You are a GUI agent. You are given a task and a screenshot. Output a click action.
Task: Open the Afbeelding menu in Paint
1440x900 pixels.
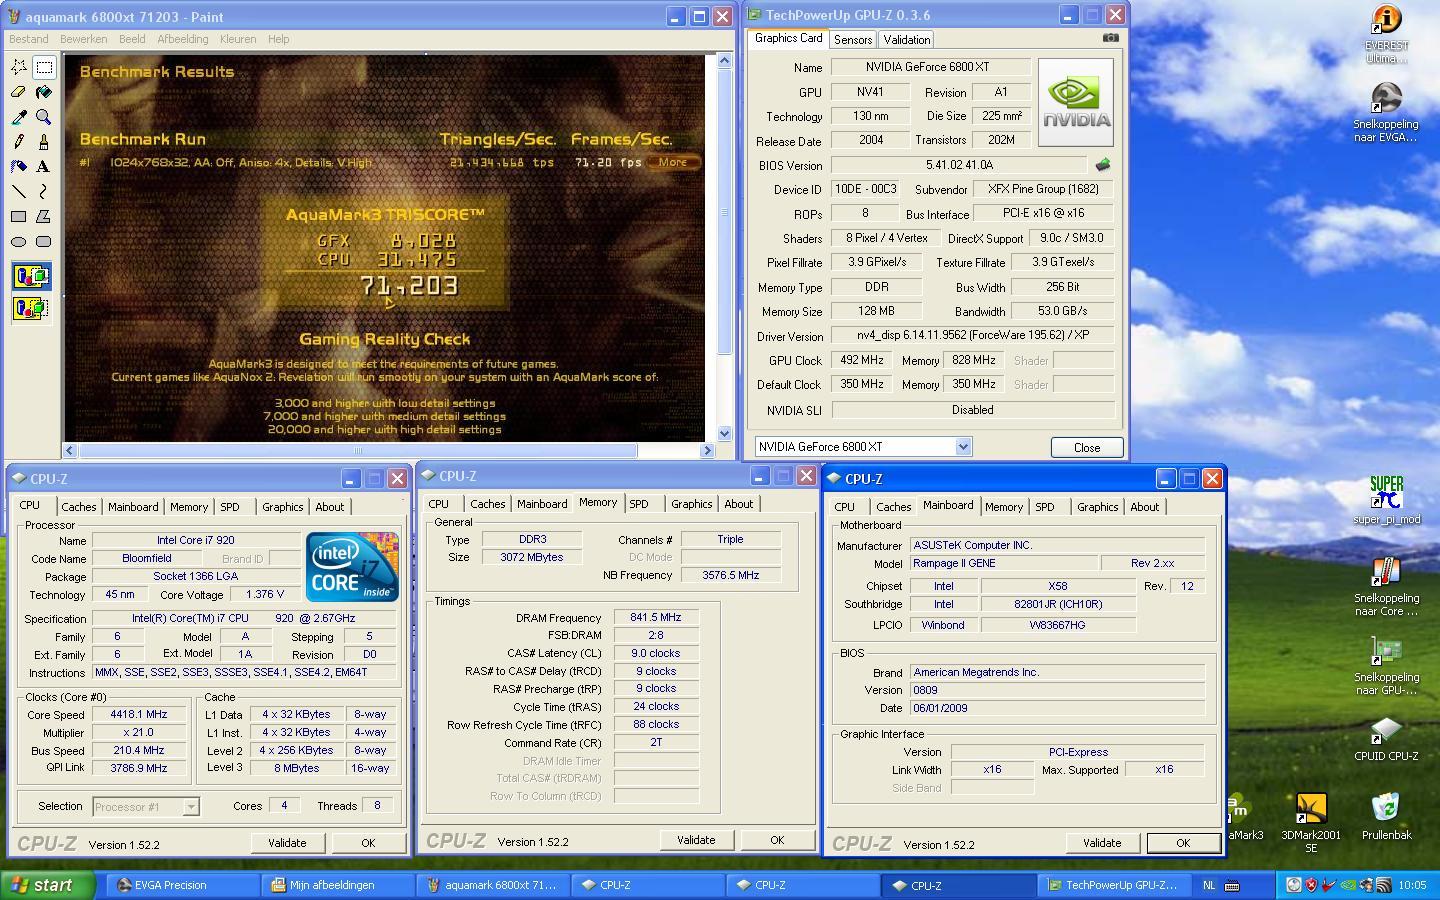(183, 39)
